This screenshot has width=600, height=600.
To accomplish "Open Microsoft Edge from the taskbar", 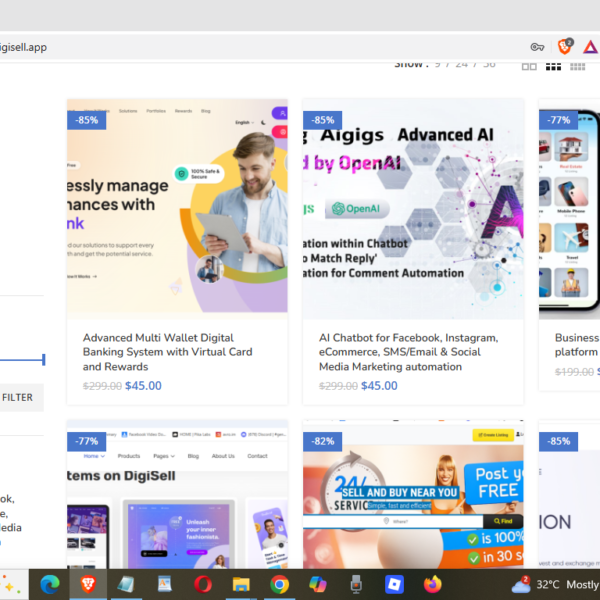I will pos(50,585).
